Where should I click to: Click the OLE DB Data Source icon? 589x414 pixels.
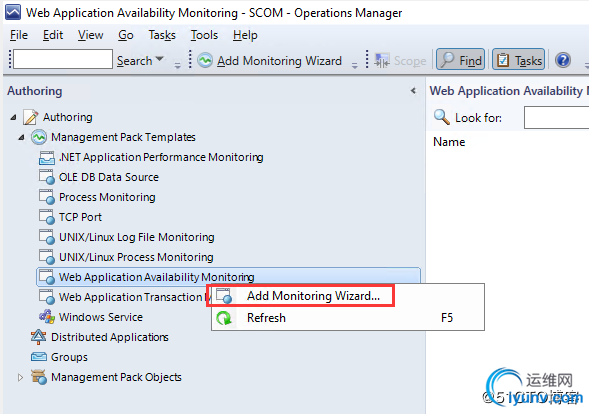click(x=47, y=177)
